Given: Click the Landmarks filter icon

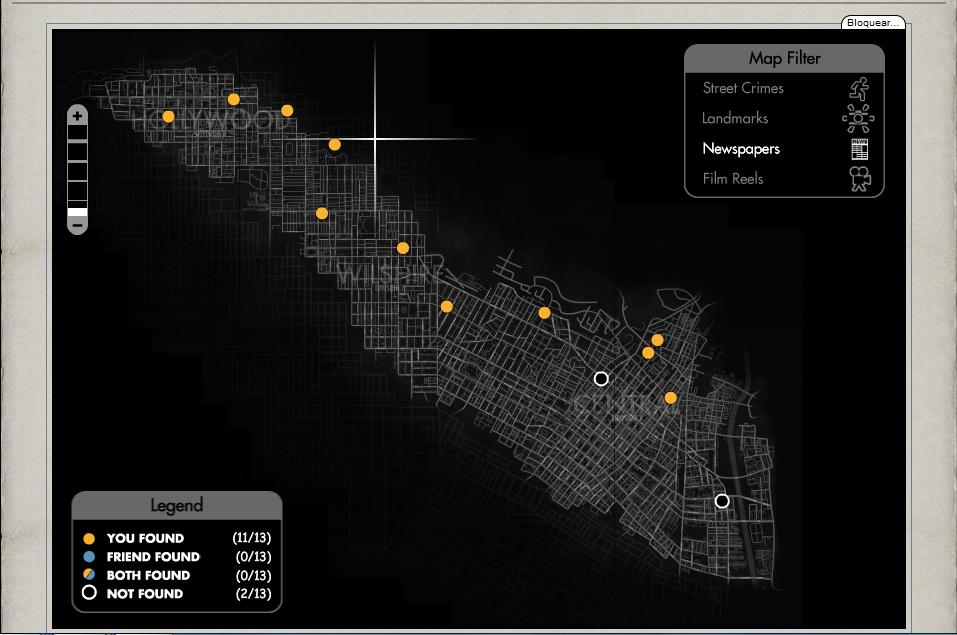Looking at the screenshot, I should pyautogui.click(x=857, y=119).
